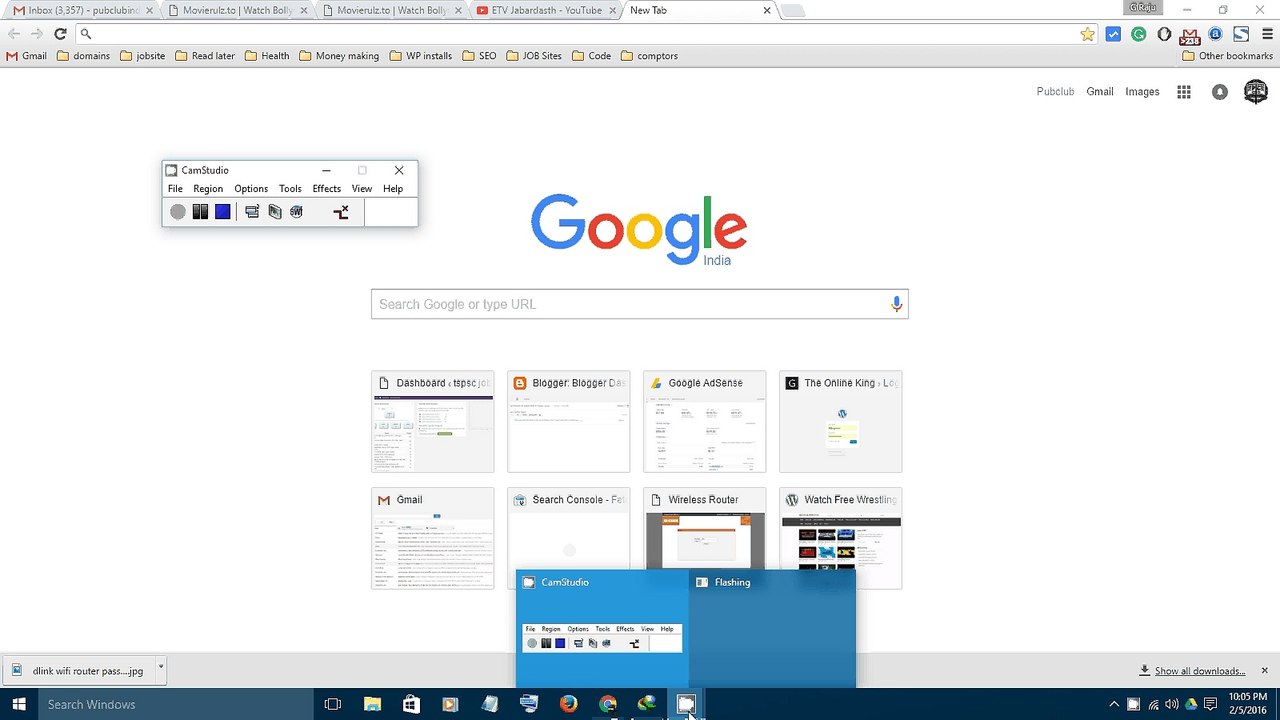Open the Images link
The height and width of the screenshot is (720, 1280).
click(x=1142, y=92)
